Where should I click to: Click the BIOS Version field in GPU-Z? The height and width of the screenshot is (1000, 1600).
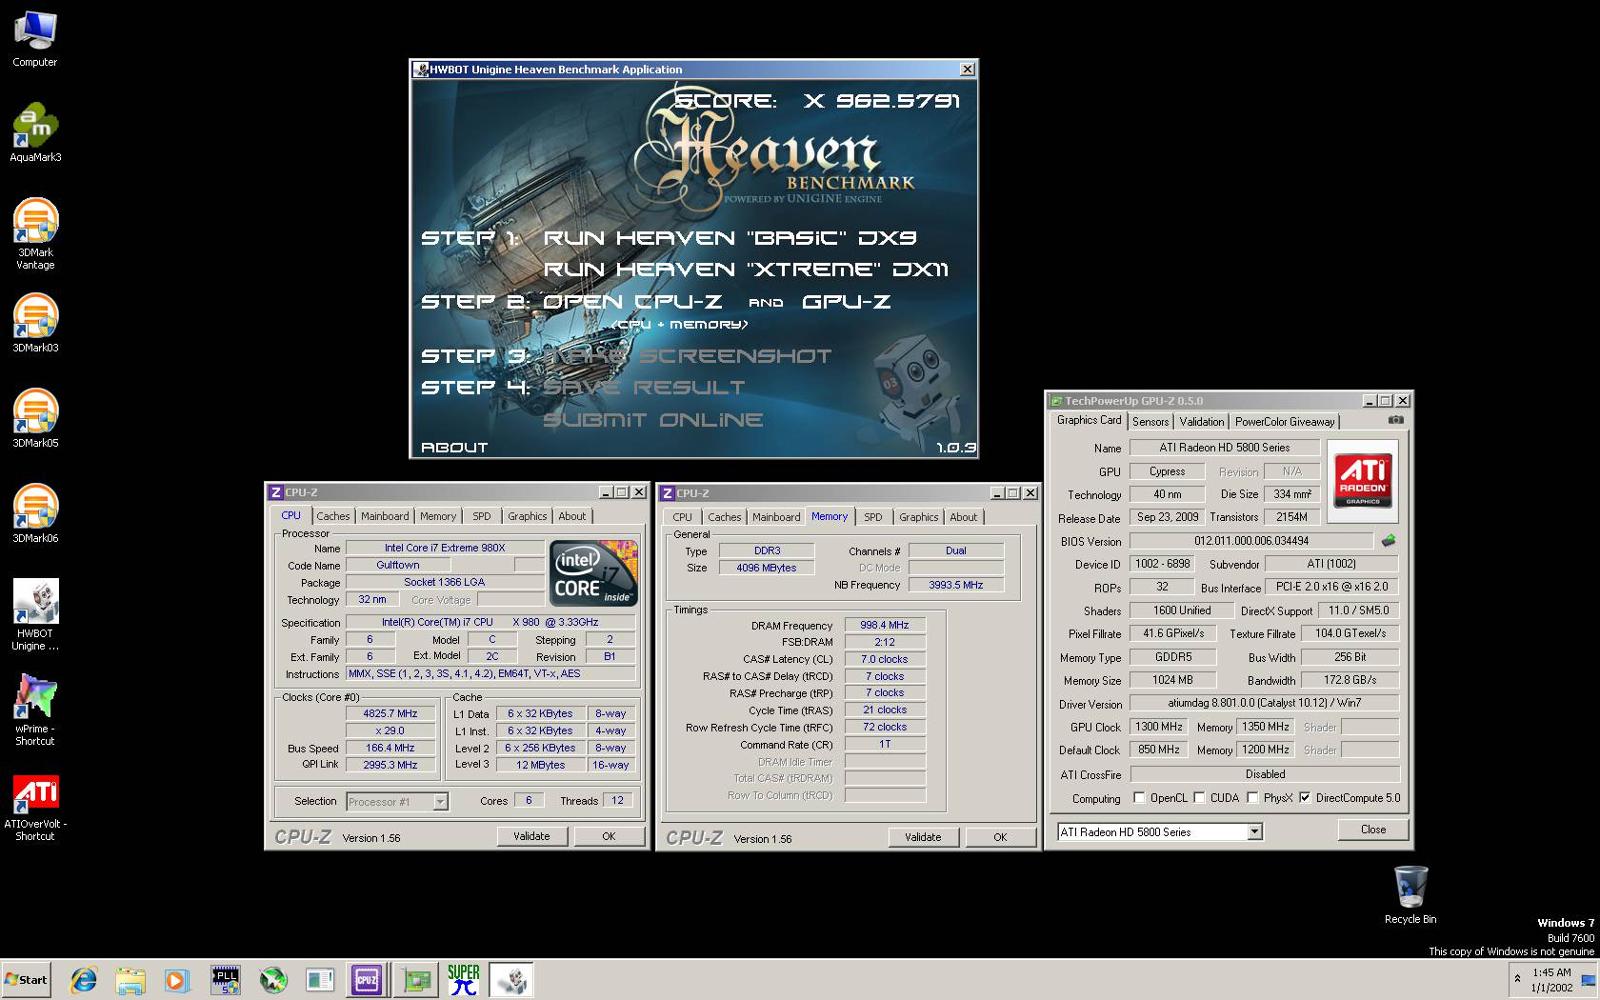click(1251, 541)
